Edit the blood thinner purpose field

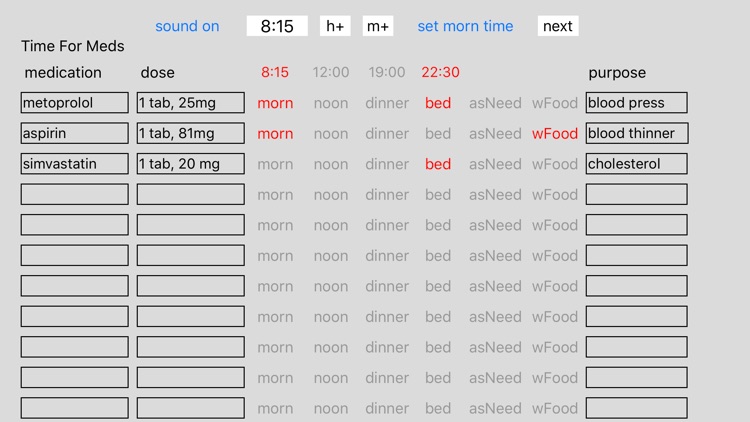(637, 133)
